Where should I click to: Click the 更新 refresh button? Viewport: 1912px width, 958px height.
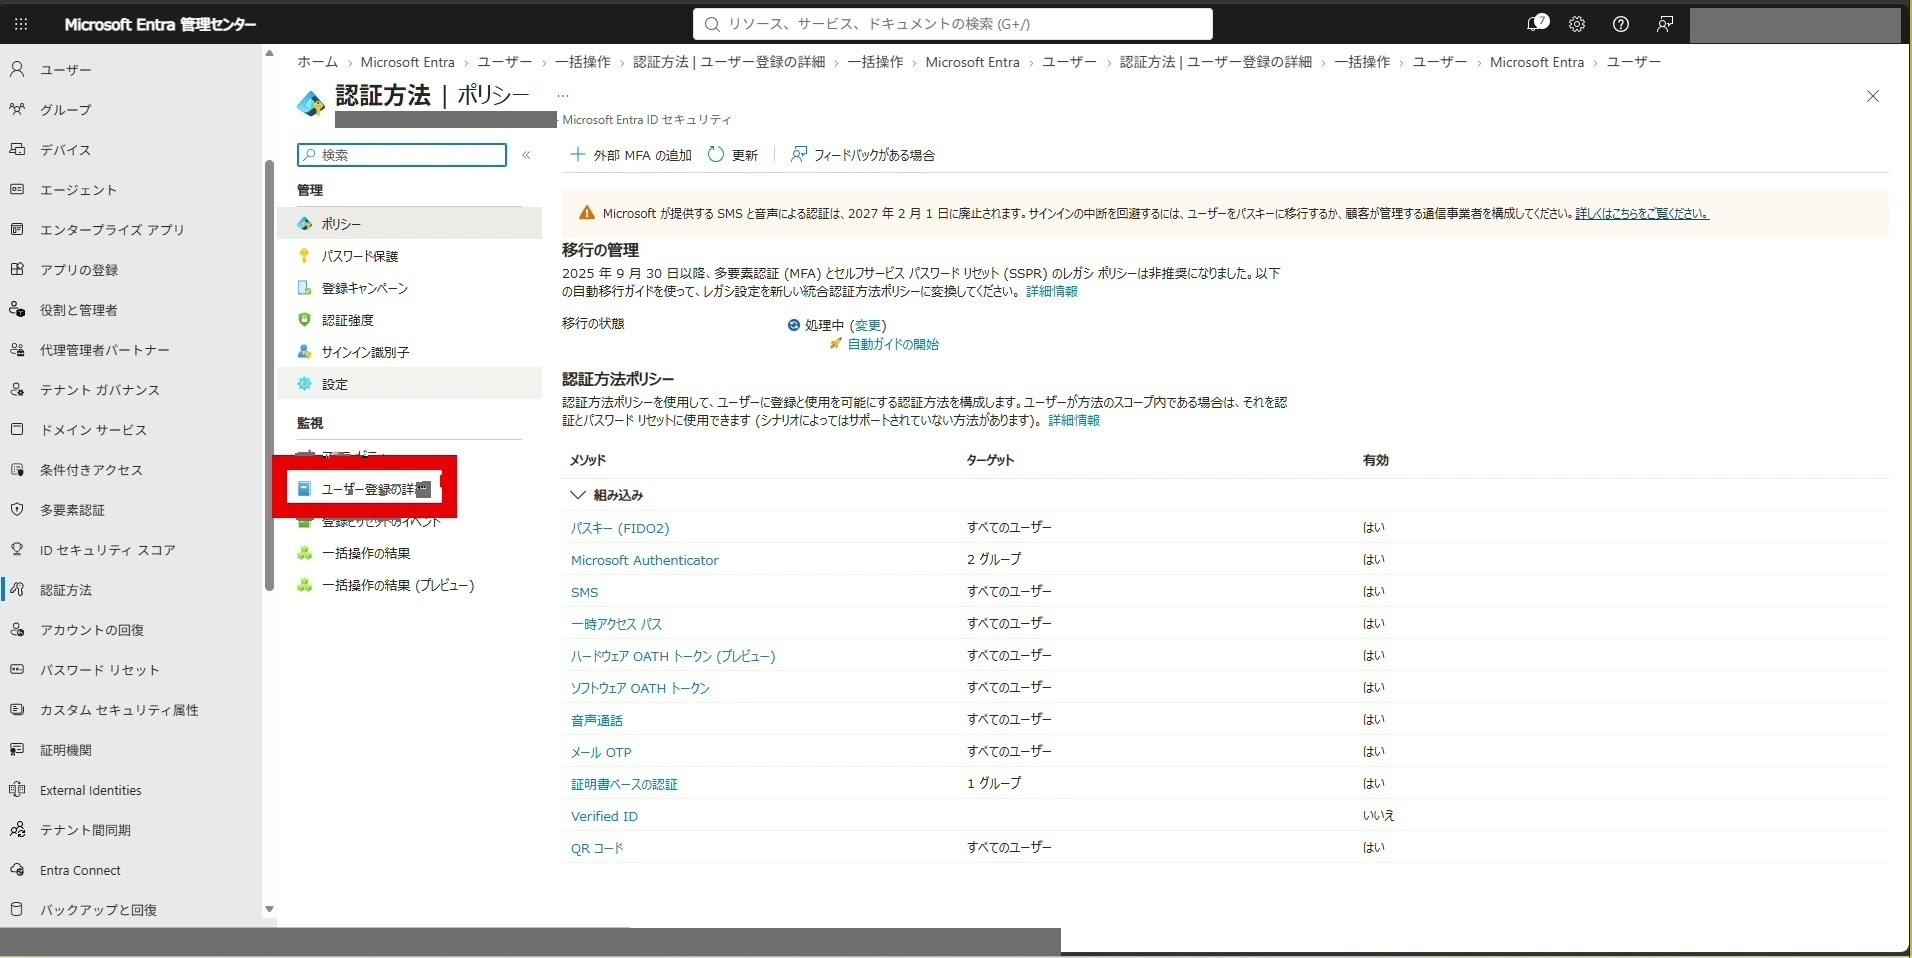pos(733,155)
